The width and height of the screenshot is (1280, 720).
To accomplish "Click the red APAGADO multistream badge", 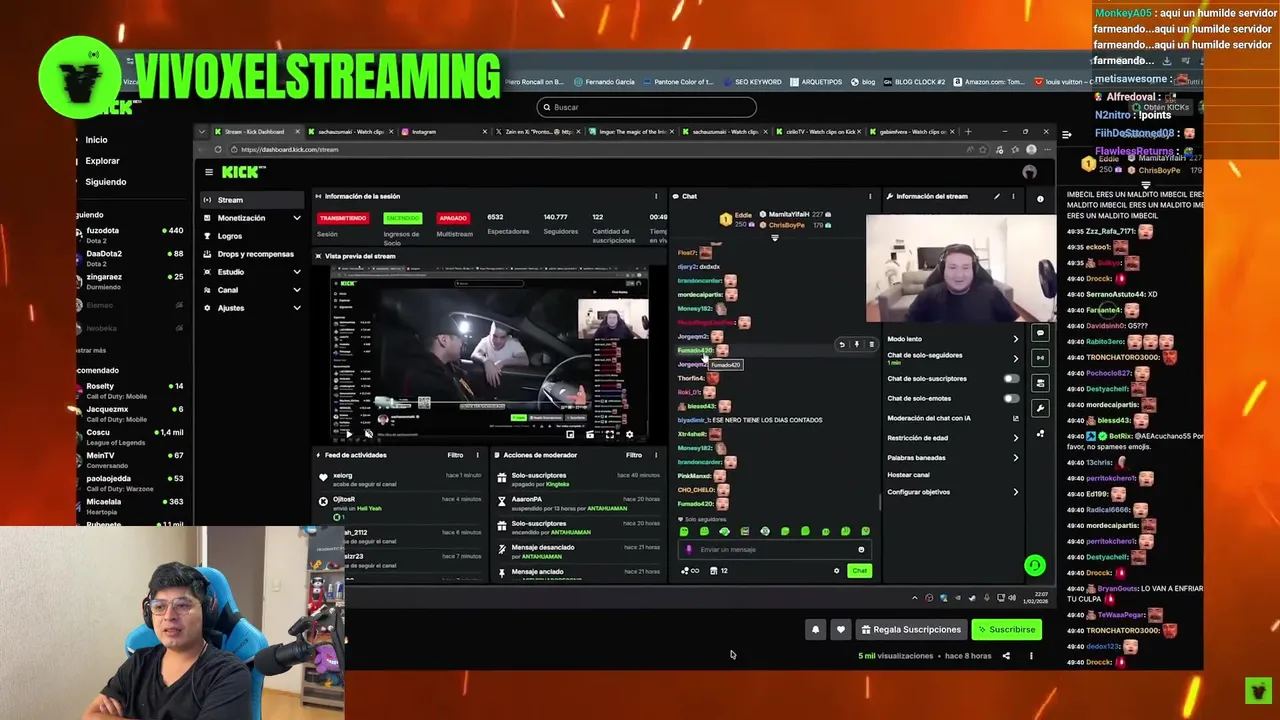I will 453,218.
